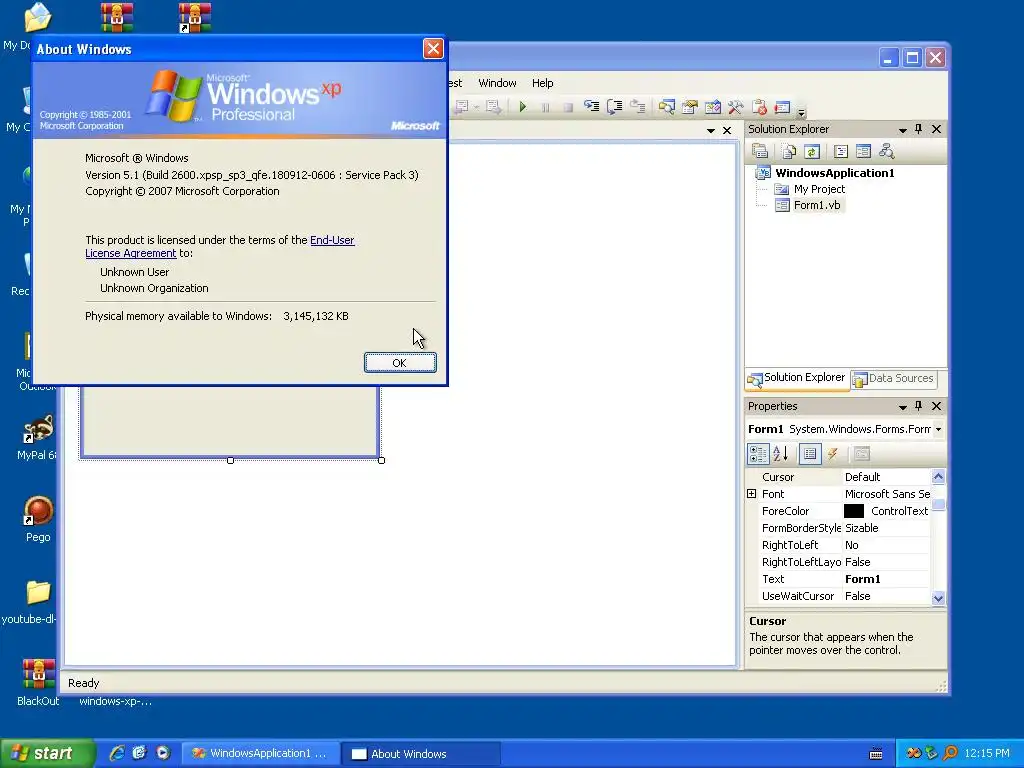Click the Property Pages icon in Properties toolbar
This screenshot has width=1024, height=768.
(x=862, y=453)
